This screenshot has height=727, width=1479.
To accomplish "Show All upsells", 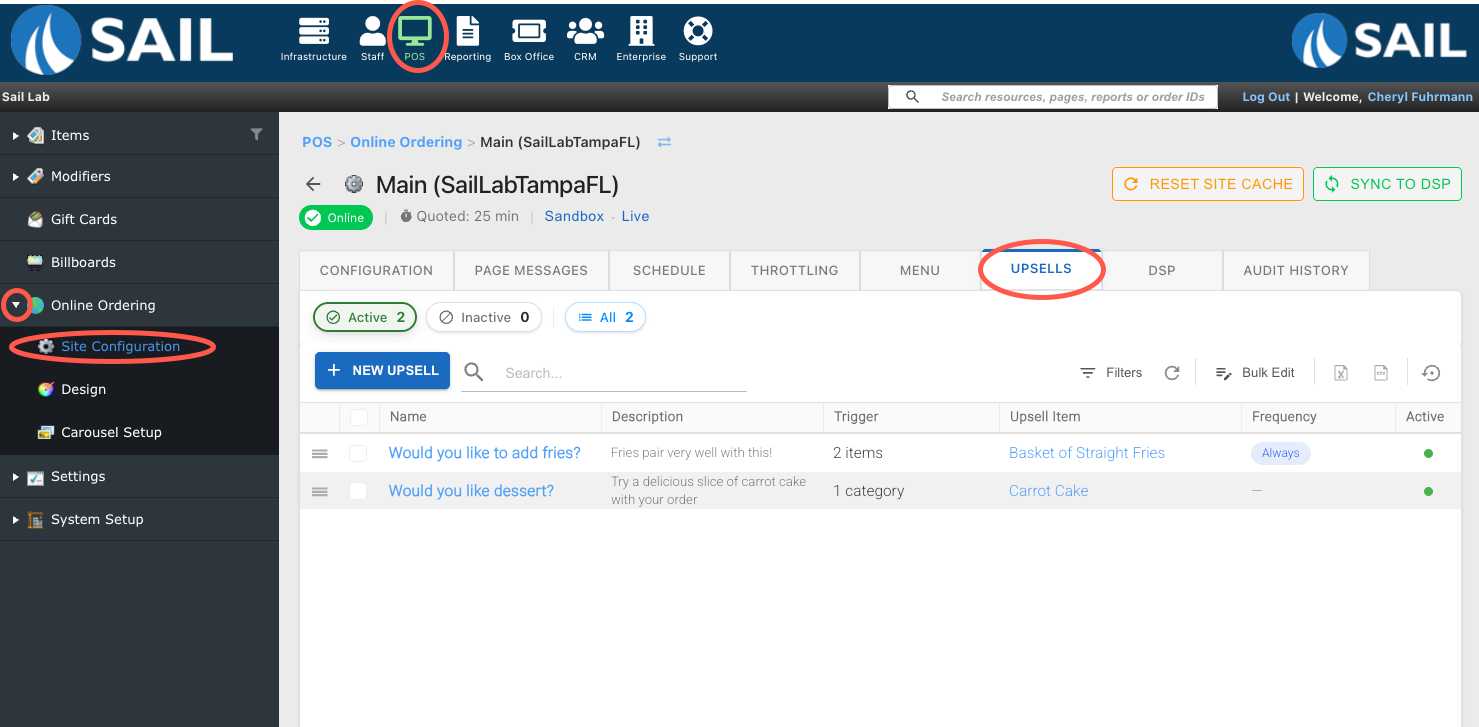I will (x=606, y=317).
